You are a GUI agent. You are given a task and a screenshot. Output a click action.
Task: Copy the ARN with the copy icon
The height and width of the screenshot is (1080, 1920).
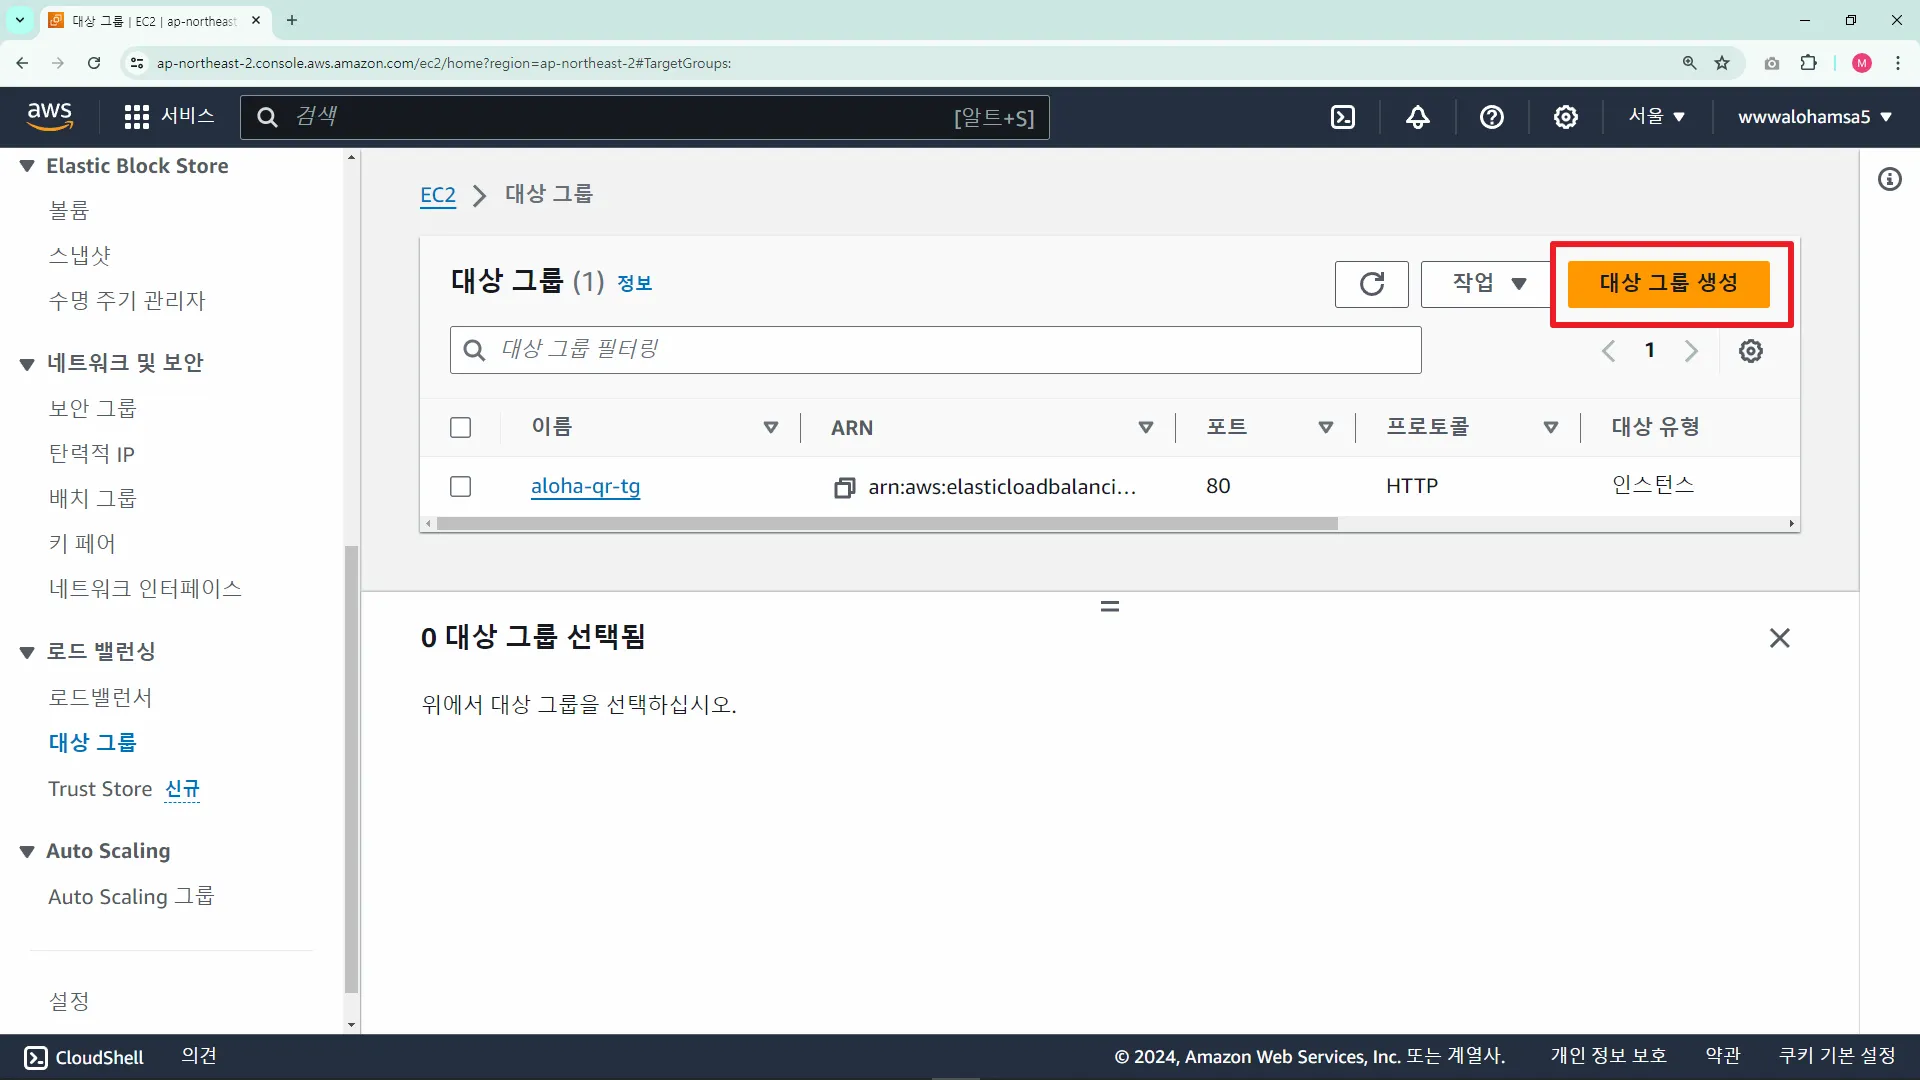click(x=844, y=487)
